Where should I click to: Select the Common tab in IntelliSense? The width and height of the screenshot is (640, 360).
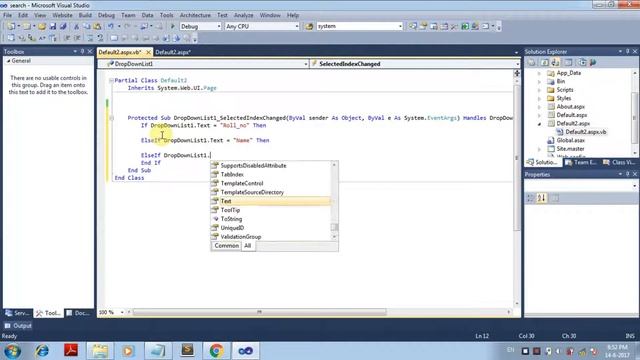227,246
